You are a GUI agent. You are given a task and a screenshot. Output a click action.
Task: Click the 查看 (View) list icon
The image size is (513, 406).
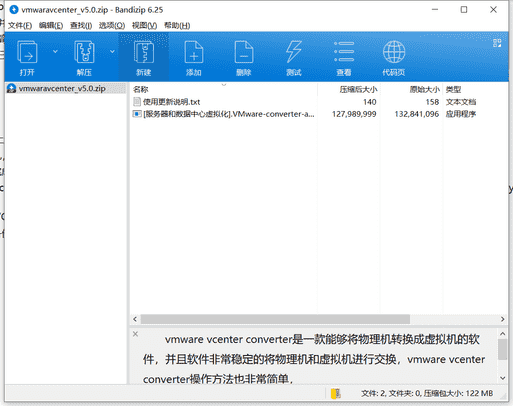click(344, 52)
